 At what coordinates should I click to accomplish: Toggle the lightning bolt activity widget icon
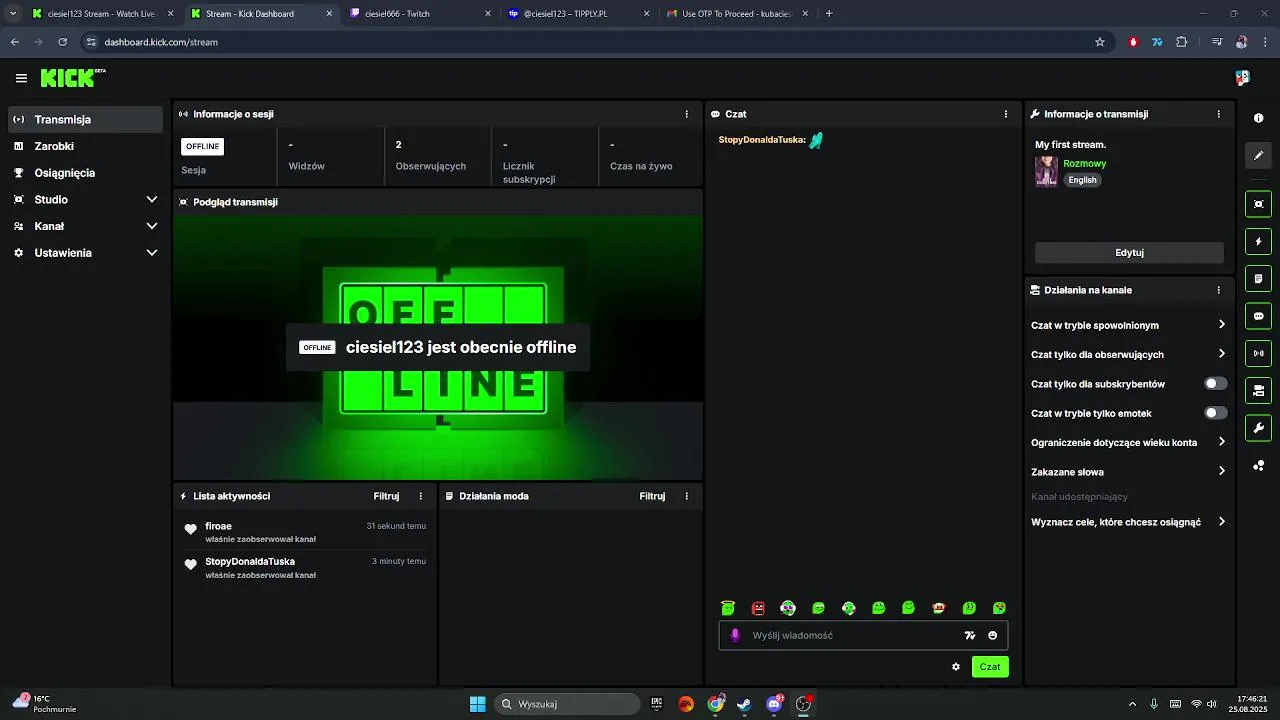point(1258,241)
